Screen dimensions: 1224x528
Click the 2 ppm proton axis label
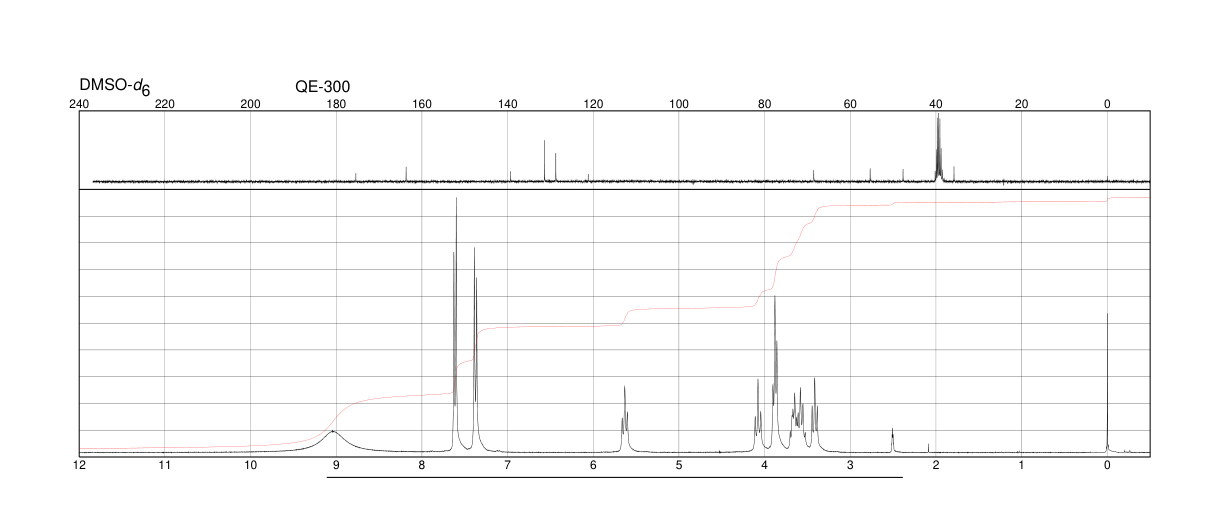(x=936, y=466)
